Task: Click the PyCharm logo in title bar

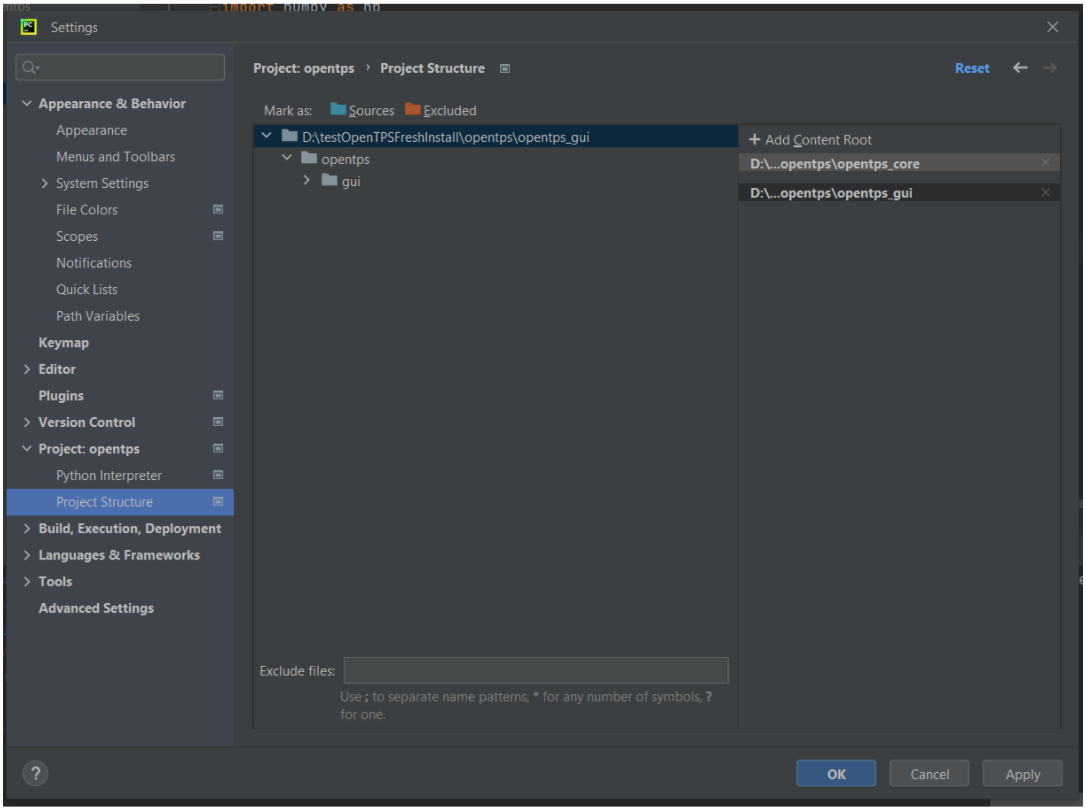Action: [28, 27]
